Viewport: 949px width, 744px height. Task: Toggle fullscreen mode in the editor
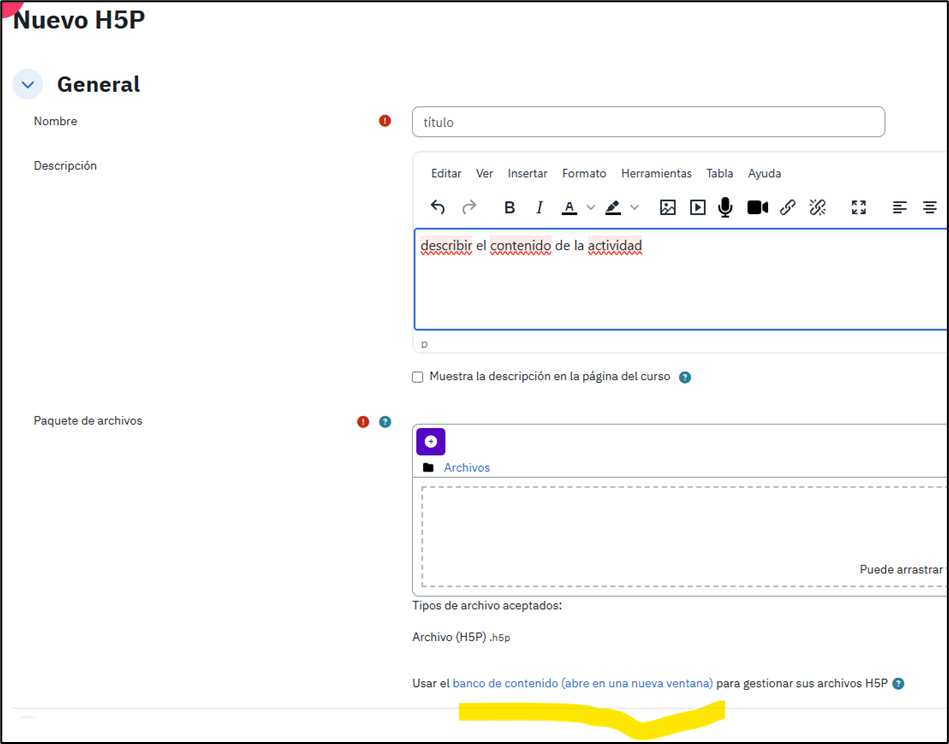click(858, 207)
